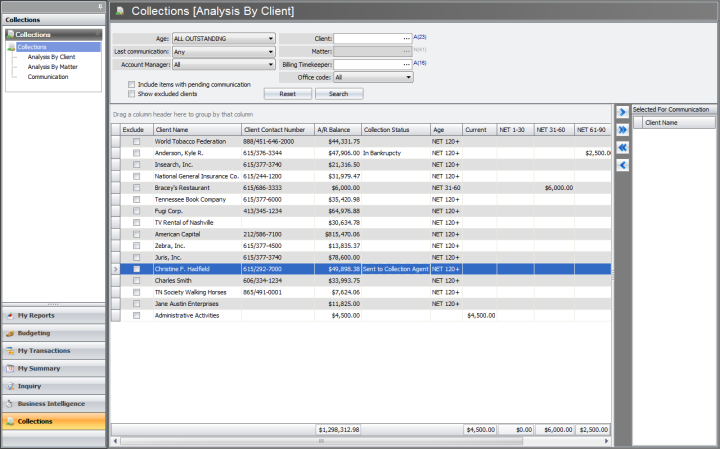The width and height of the screenshot is (720, 449).
Task: Open Client lookup ellipsis button
Action: coord(406,39)
